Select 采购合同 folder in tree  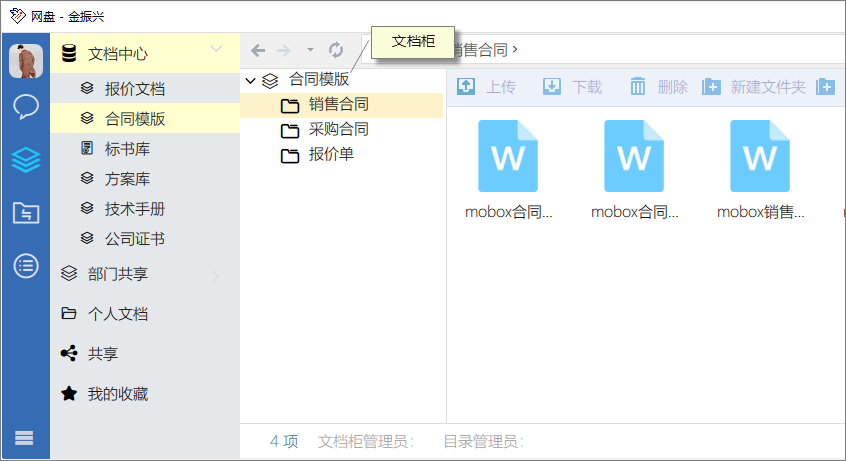tap(338, 129)
